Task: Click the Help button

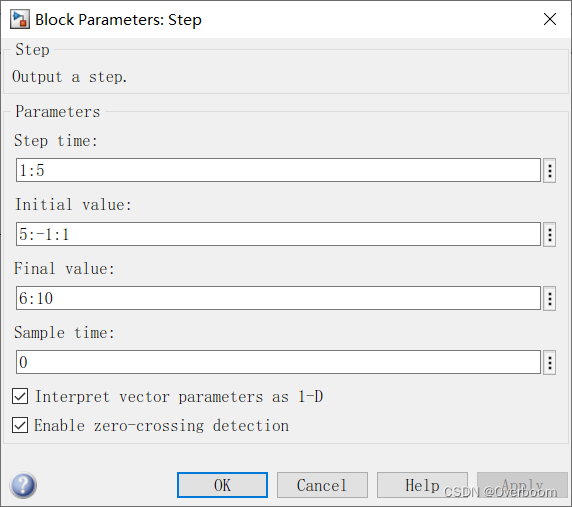Action: 422,485
